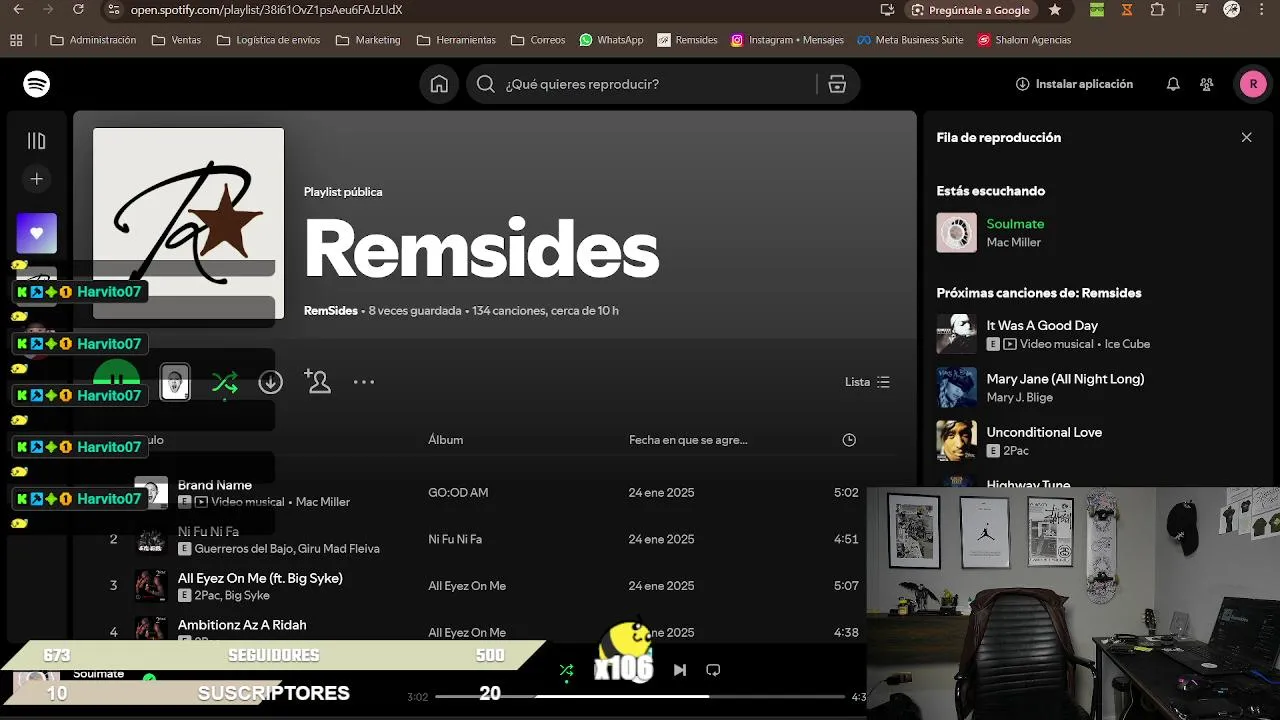Open the Browse icon beside search field
The image size is (1280, 720).
click(837, 84)
